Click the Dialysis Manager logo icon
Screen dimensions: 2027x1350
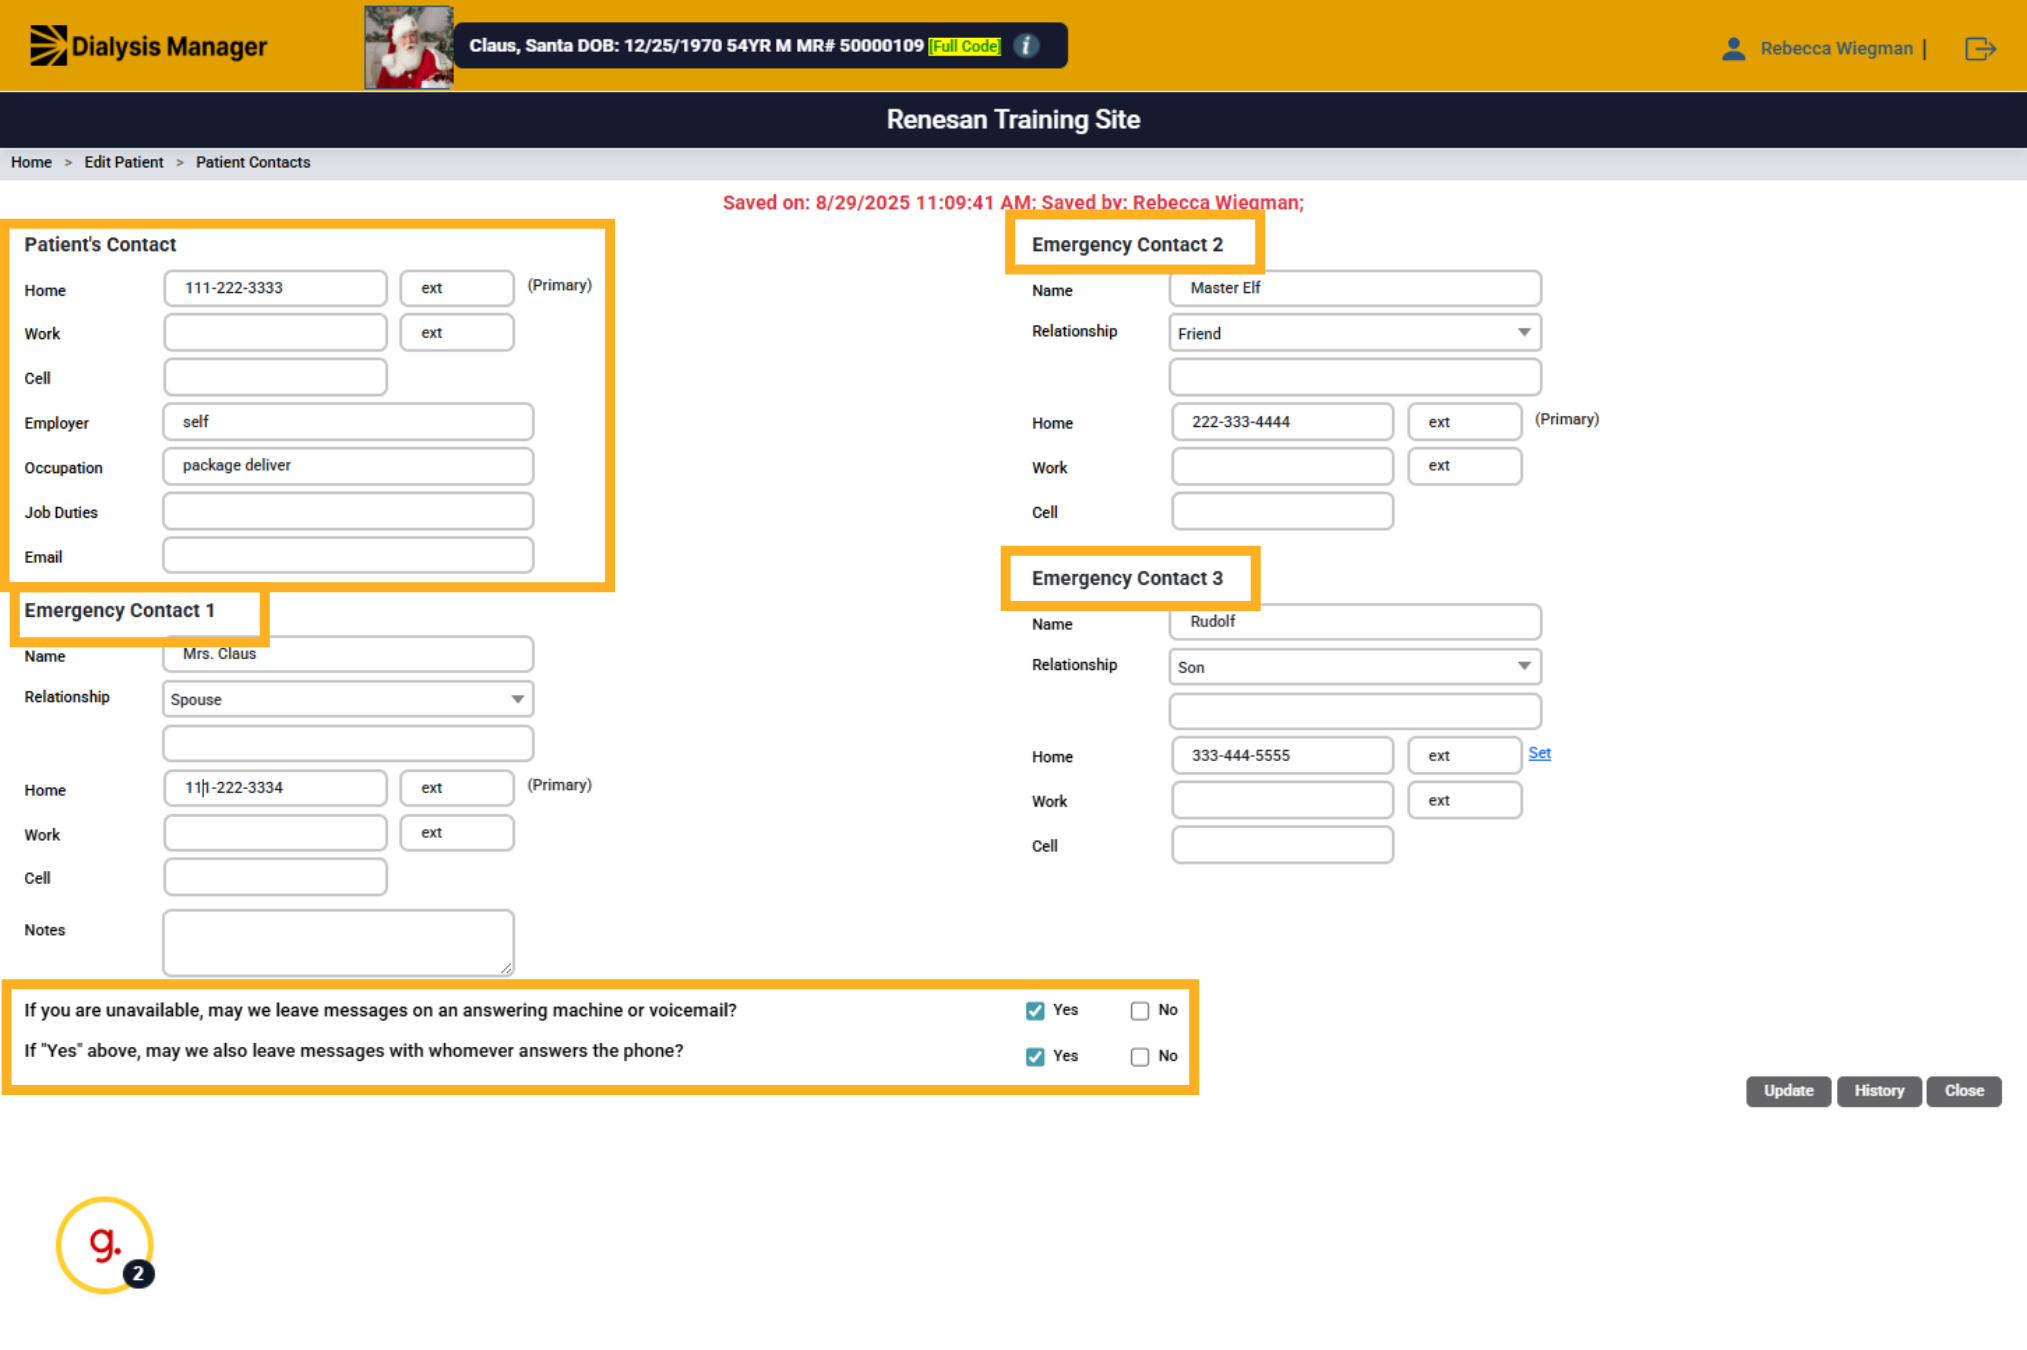click(48, 46)
